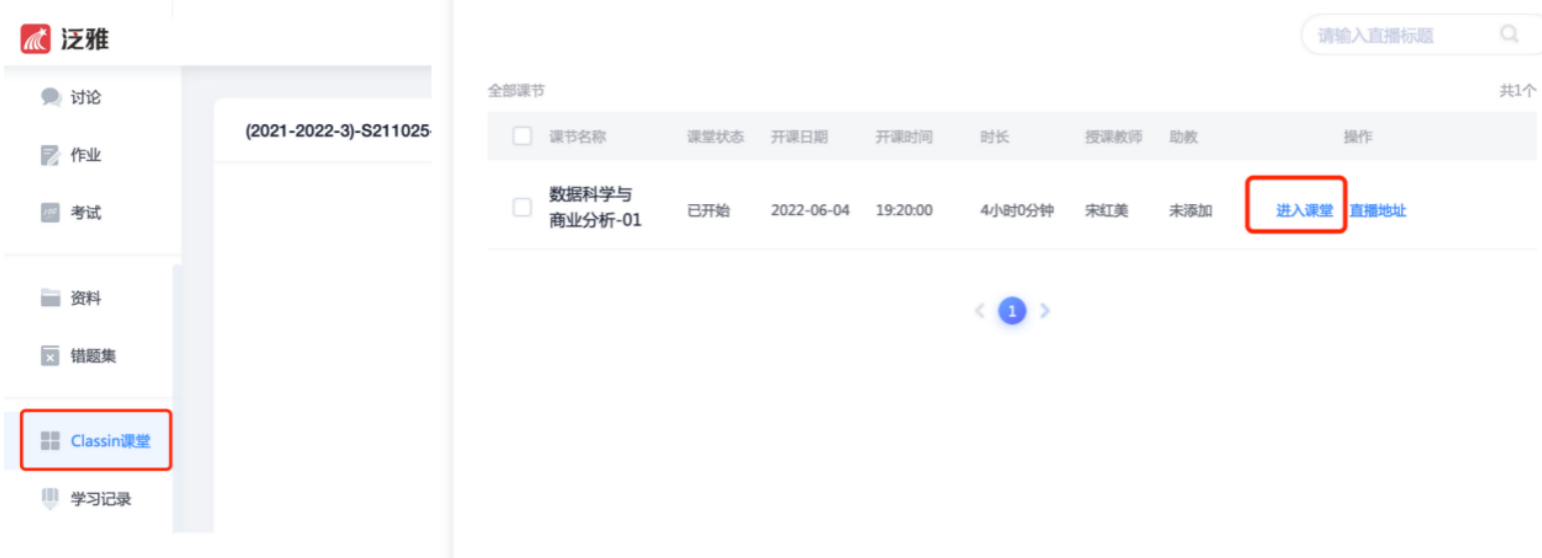The width and height of the screenshot is (1542, 558).
Task: Click the Classin课堂 grid icon
Action: [50, 440]
